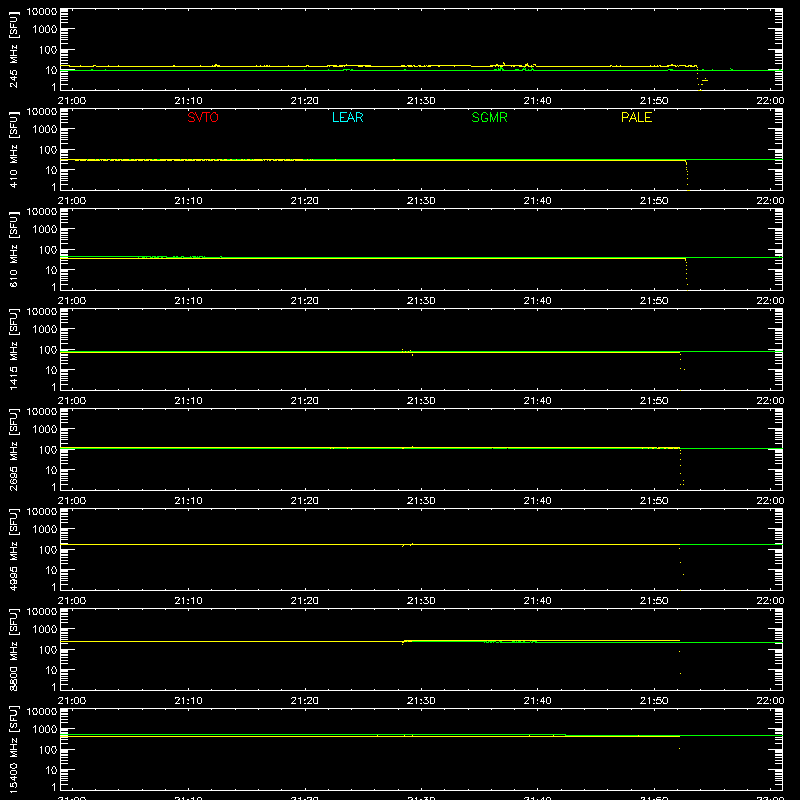Click 21:00 time label below 610 MHz plot

72,301
